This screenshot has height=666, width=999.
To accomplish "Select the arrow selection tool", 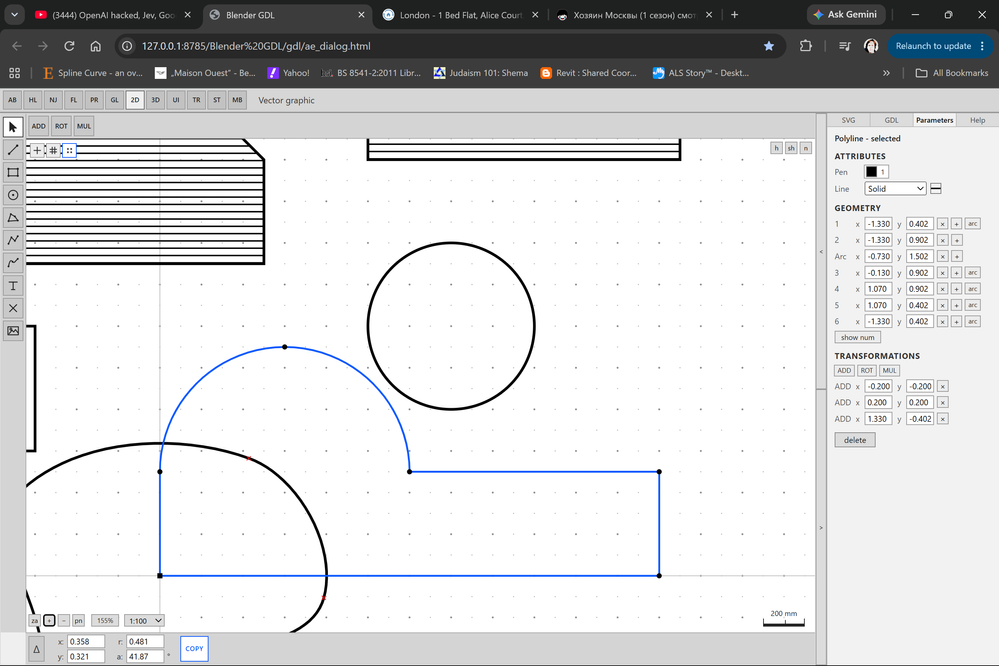I will point(13,127).
